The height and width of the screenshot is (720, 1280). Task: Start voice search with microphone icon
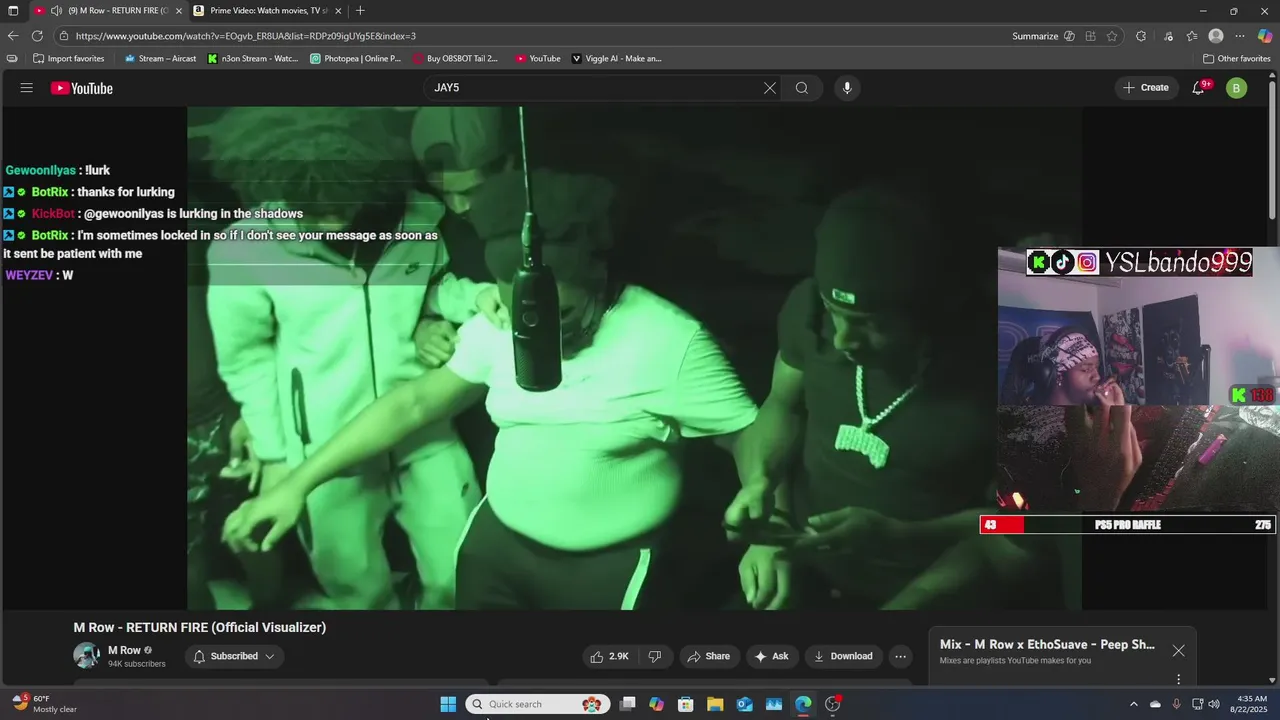847,88
